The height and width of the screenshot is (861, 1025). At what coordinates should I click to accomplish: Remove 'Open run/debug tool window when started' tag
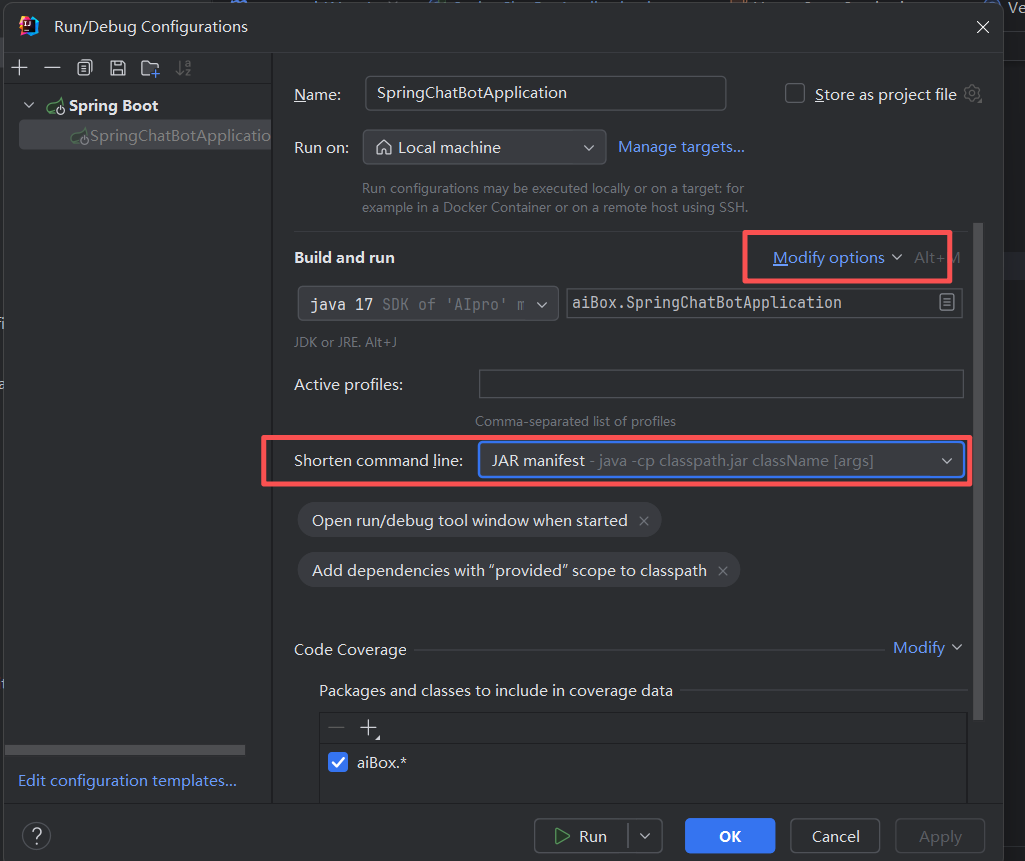644,521
